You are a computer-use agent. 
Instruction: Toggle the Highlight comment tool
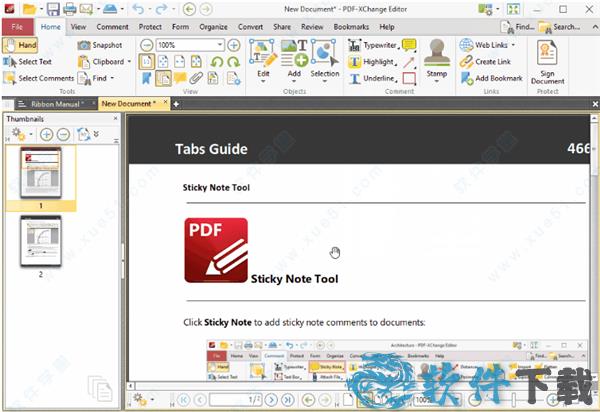371,62
